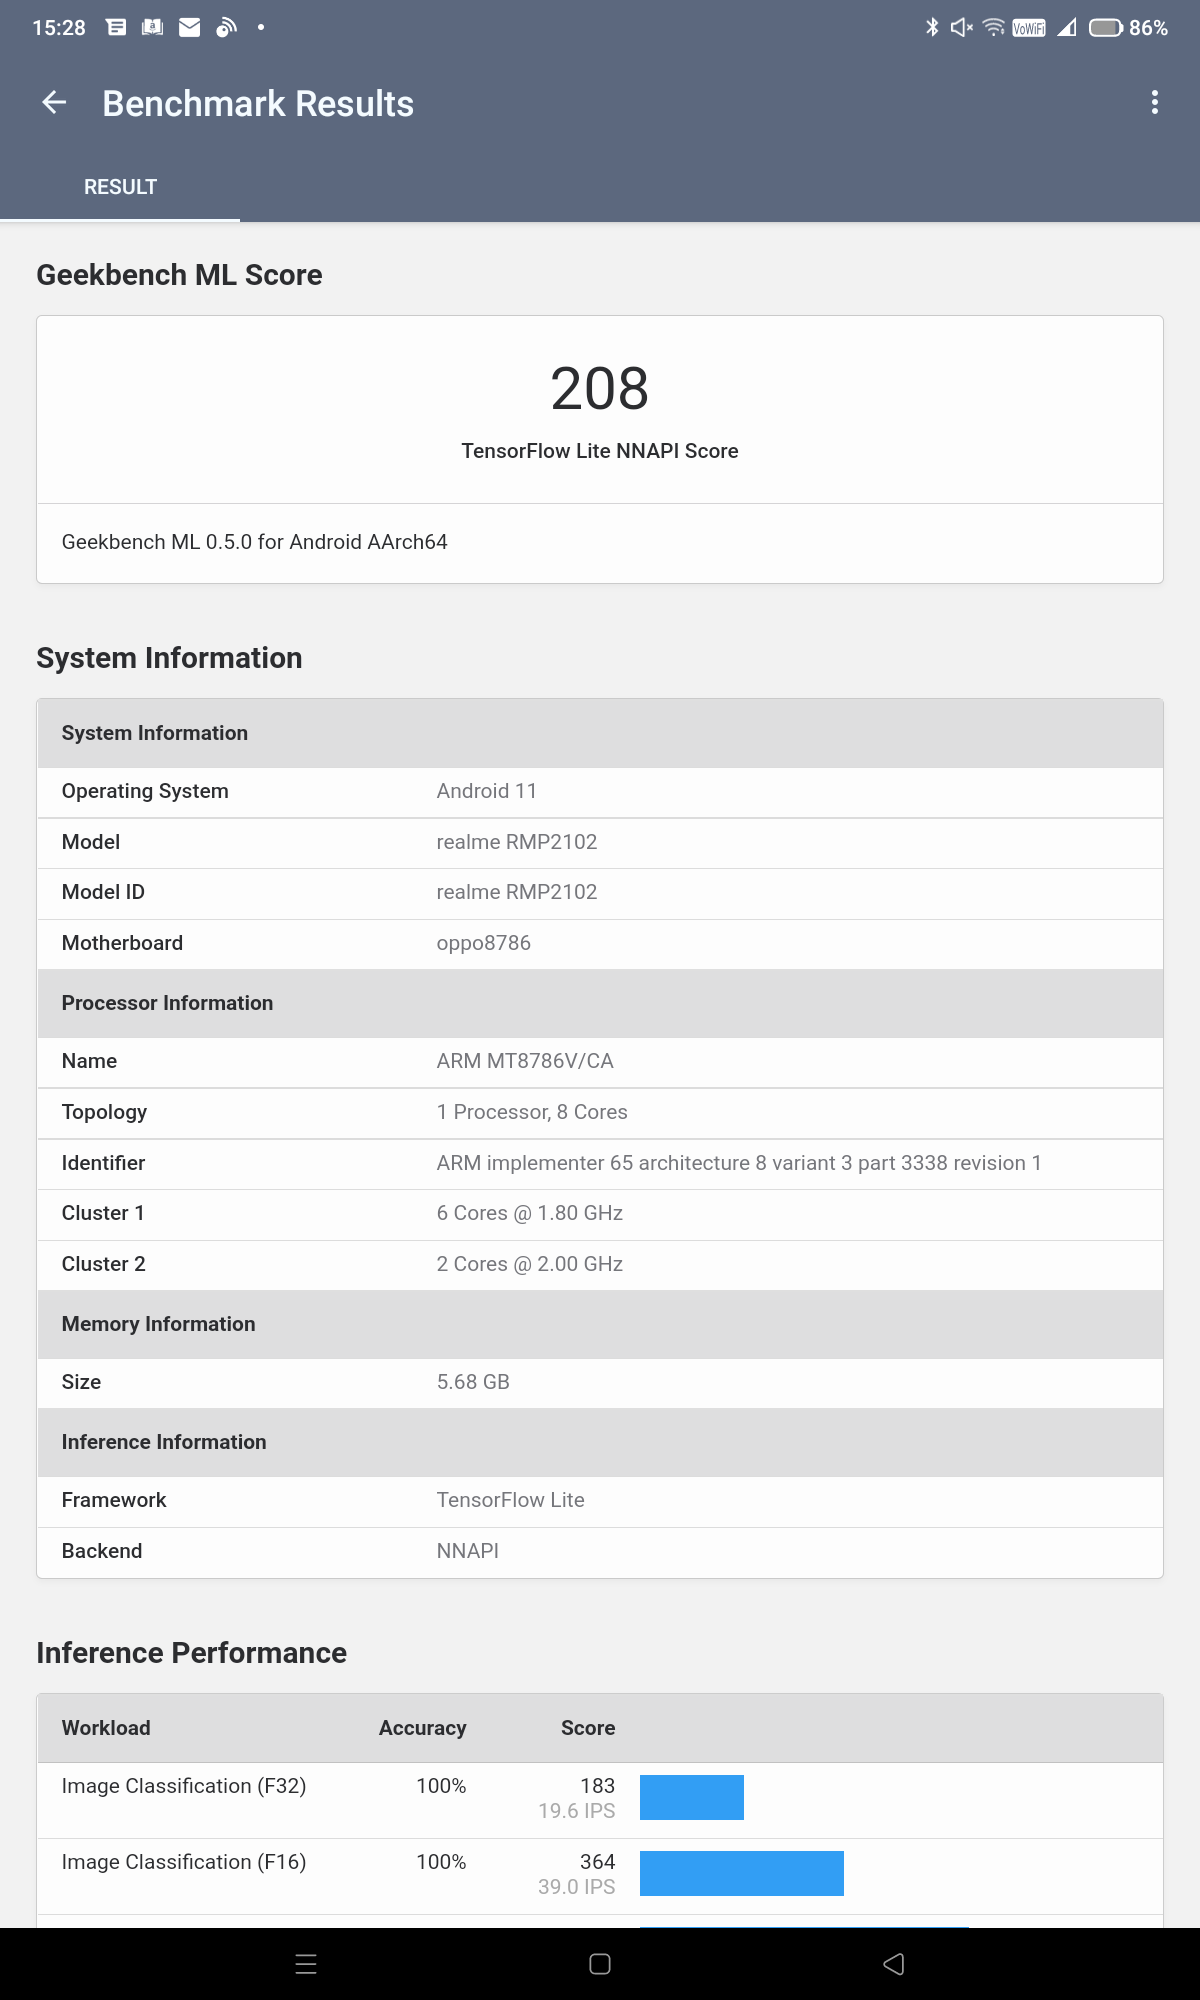Tap the muted sound status icon
The height and width of the screenshot is (2000, 1200).
click(962, 28)
